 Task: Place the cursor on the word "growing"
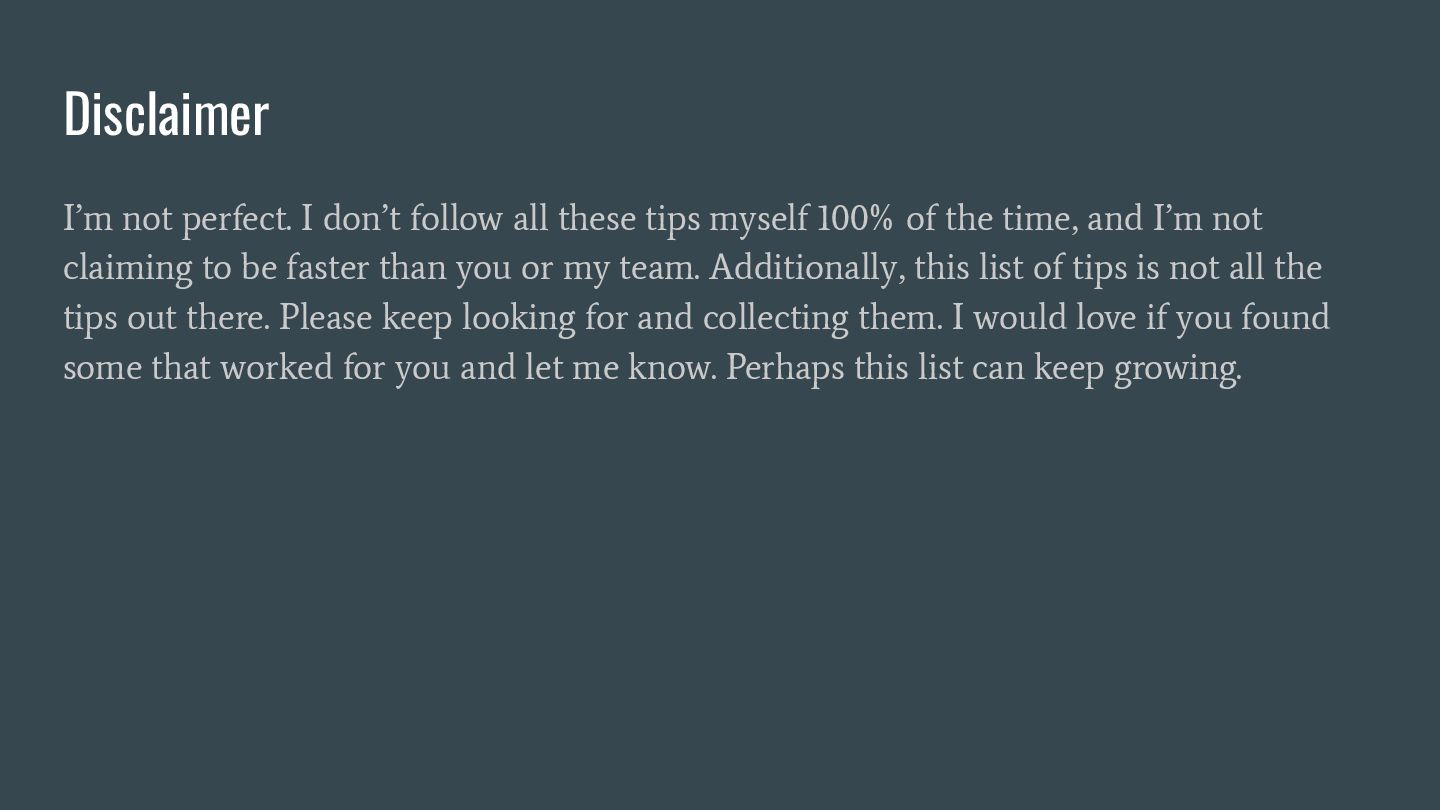(1176, 369)
